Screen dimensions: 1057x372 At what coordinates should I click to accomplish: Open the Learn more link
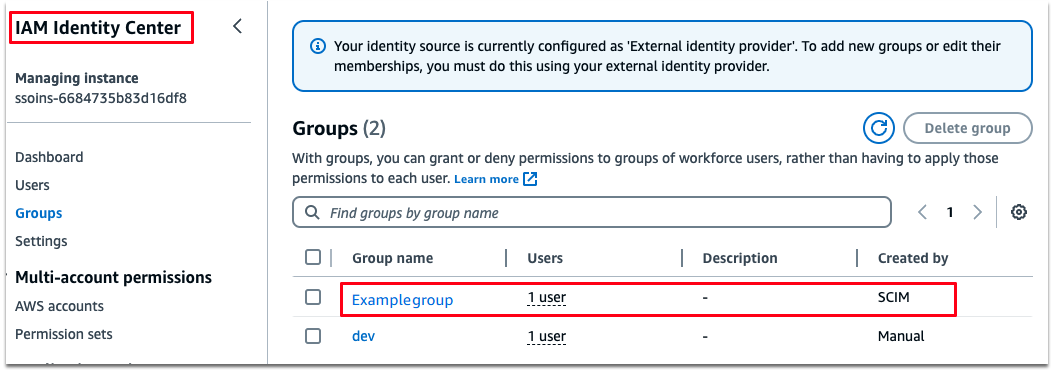tap(487, 179)
